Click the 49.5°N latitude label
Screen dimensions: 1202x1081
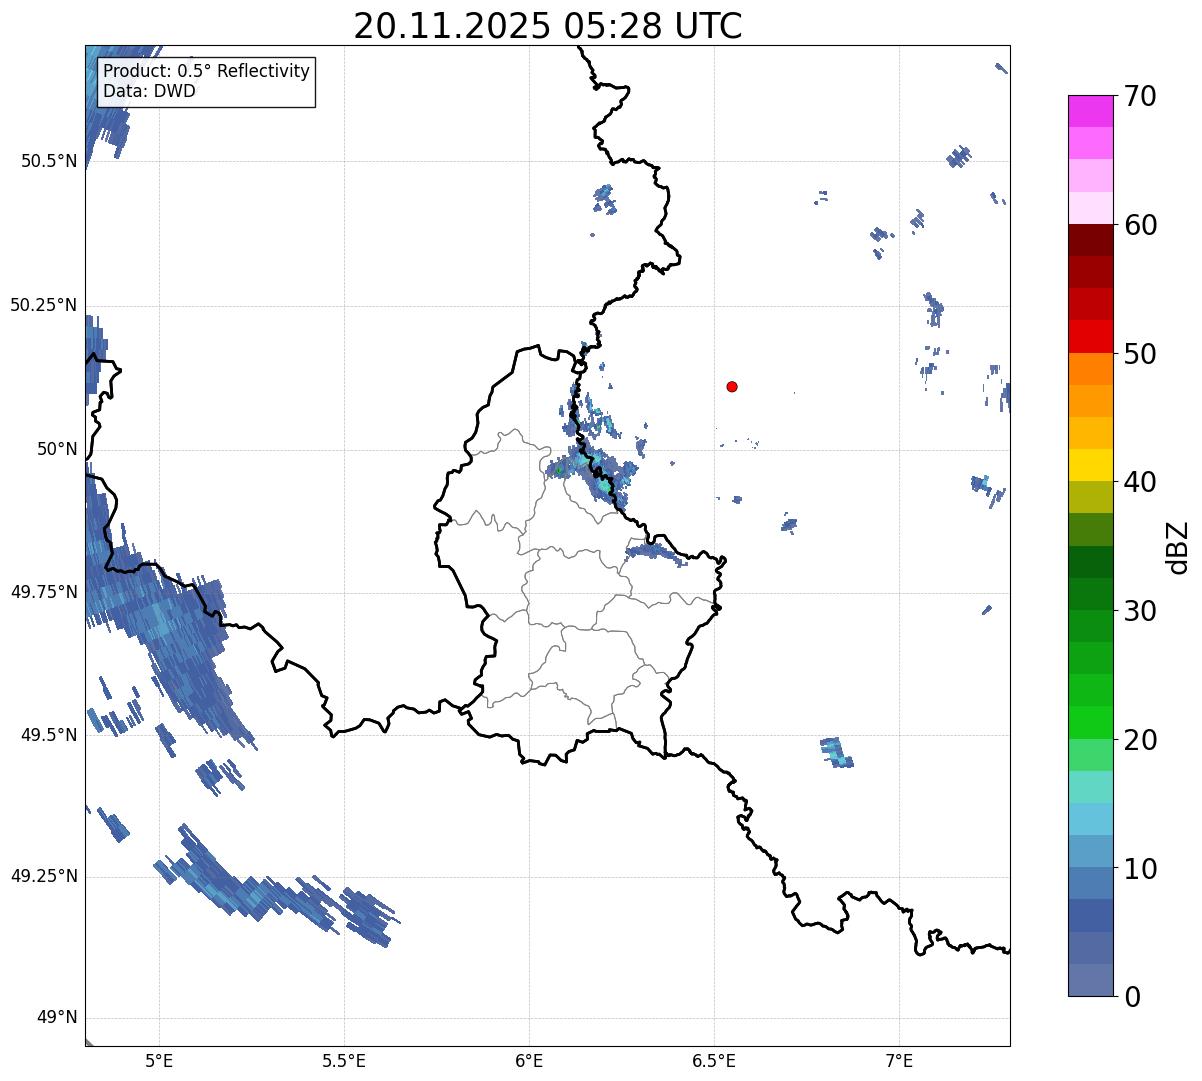coord(48,735)
